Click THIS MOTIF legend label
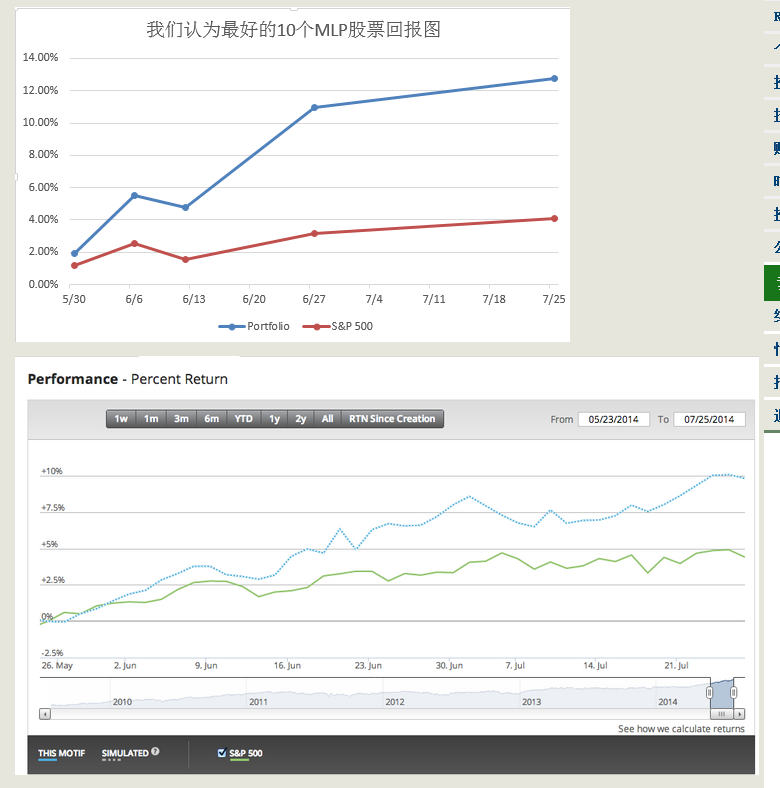 point(61,753)
